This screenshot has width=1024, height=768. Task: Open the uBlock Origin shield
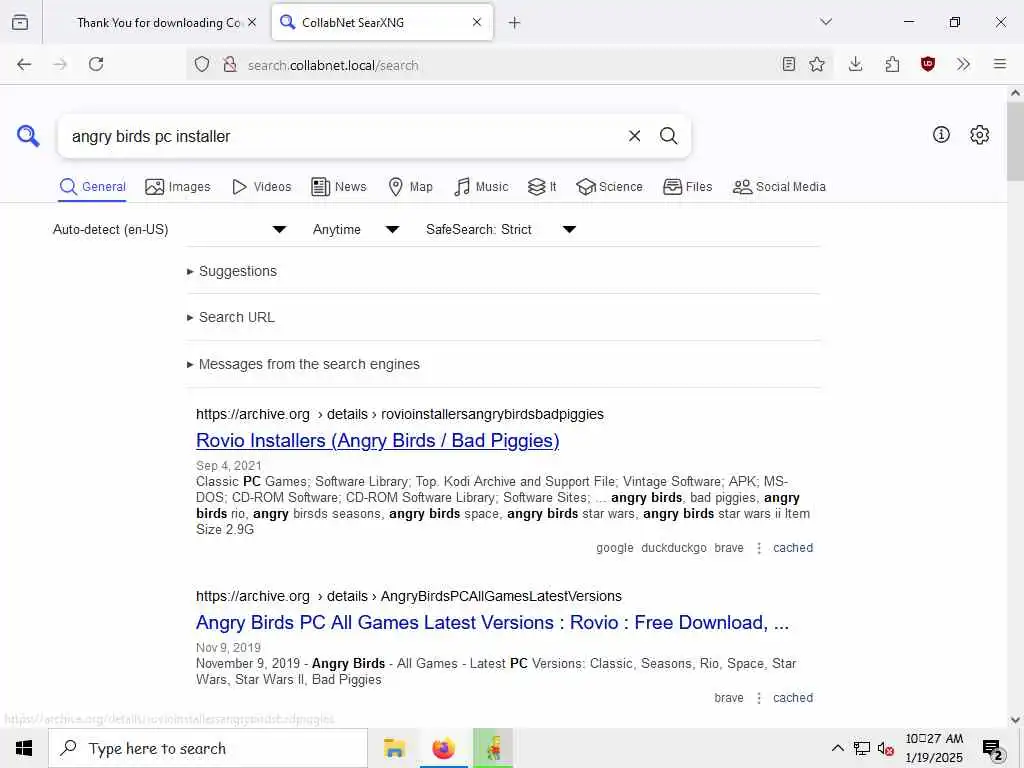[x=928, y=64]
